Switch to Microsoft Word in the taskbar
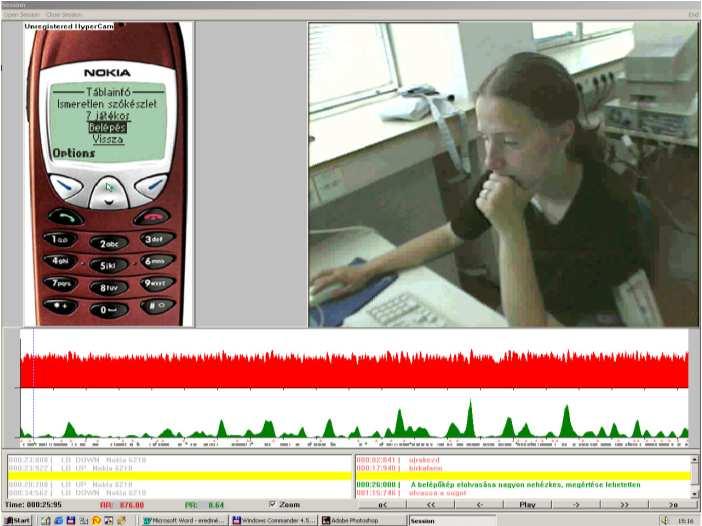This screenshot has width=702, height=526. [x=184, y=521]
